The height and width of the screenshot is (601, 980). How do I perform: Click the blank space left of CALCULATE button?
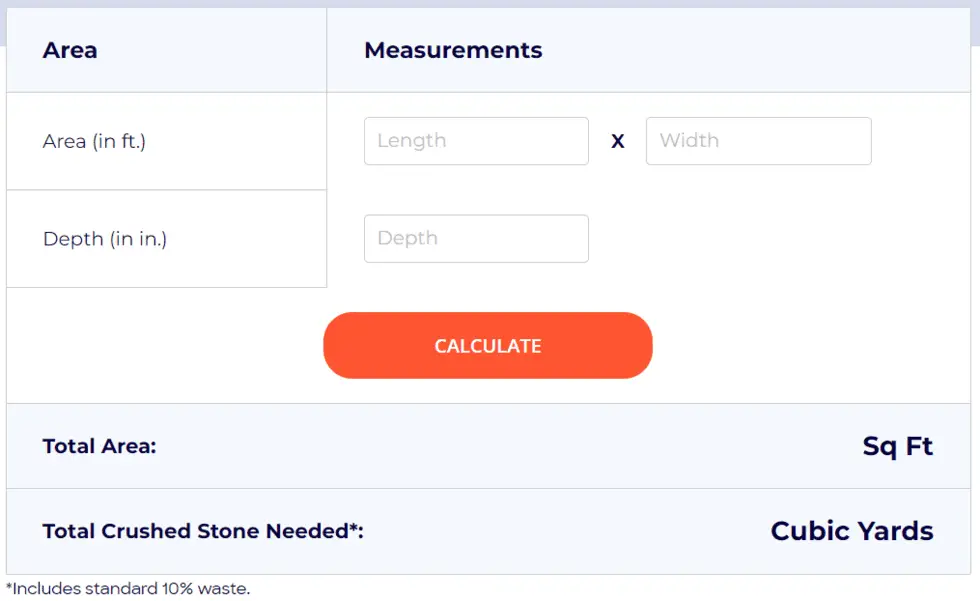click(164, 345)
